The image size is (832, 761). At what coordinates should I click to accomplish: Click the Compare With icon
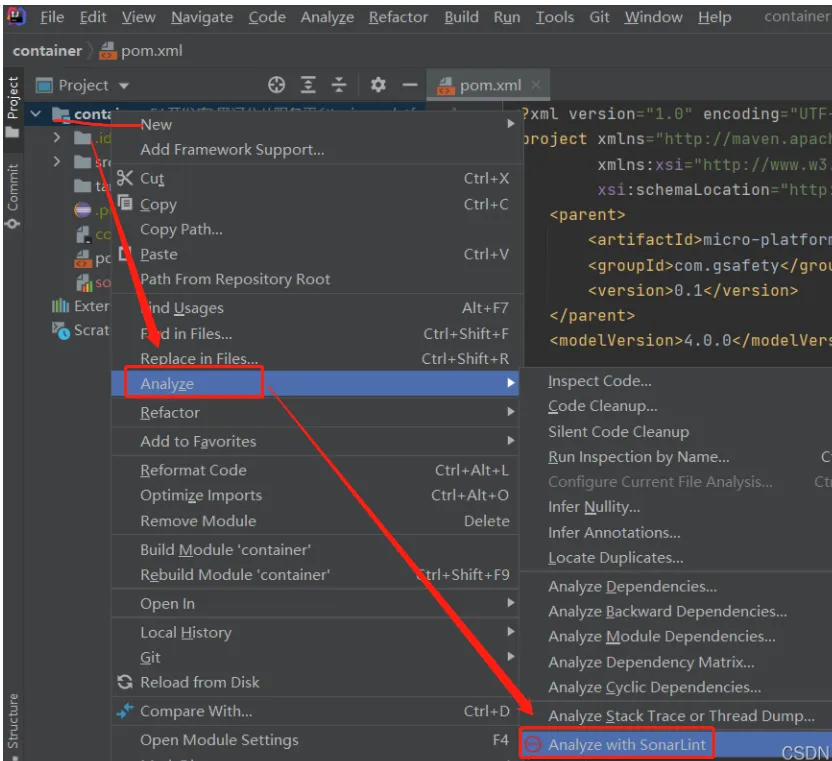(125, 711)
